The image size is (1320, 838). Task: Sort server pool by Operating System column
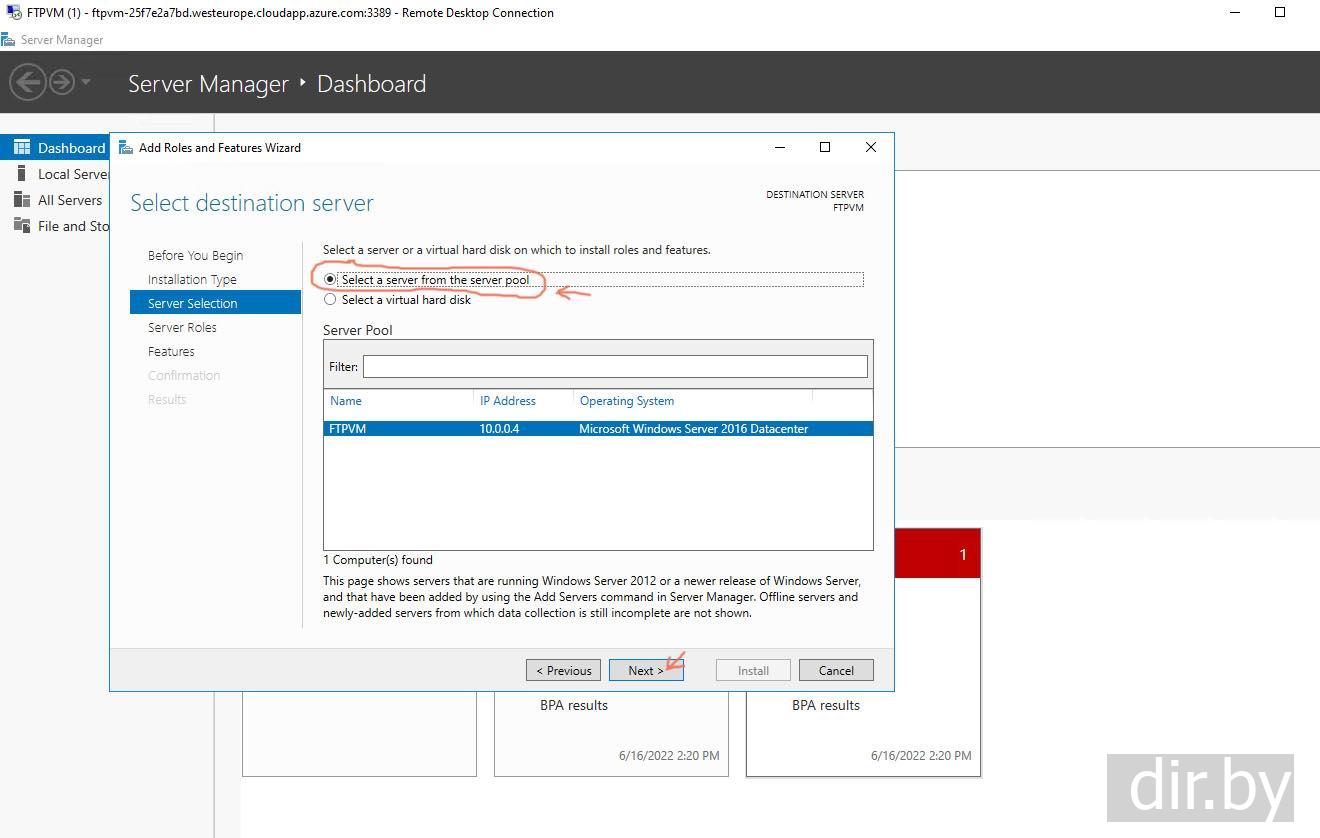(x=627, y=401)
